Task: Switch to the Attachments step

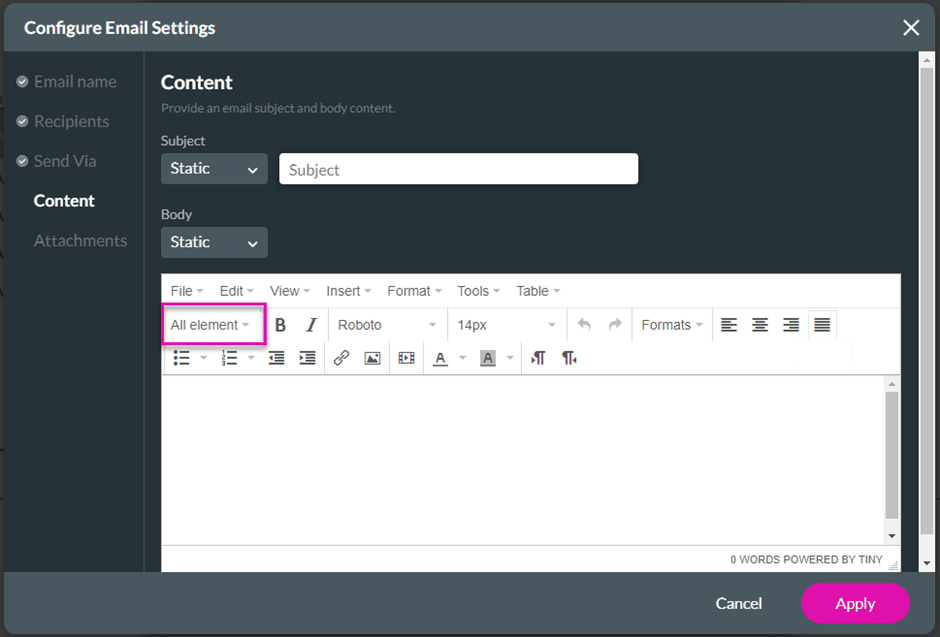Action: [80, 240]
